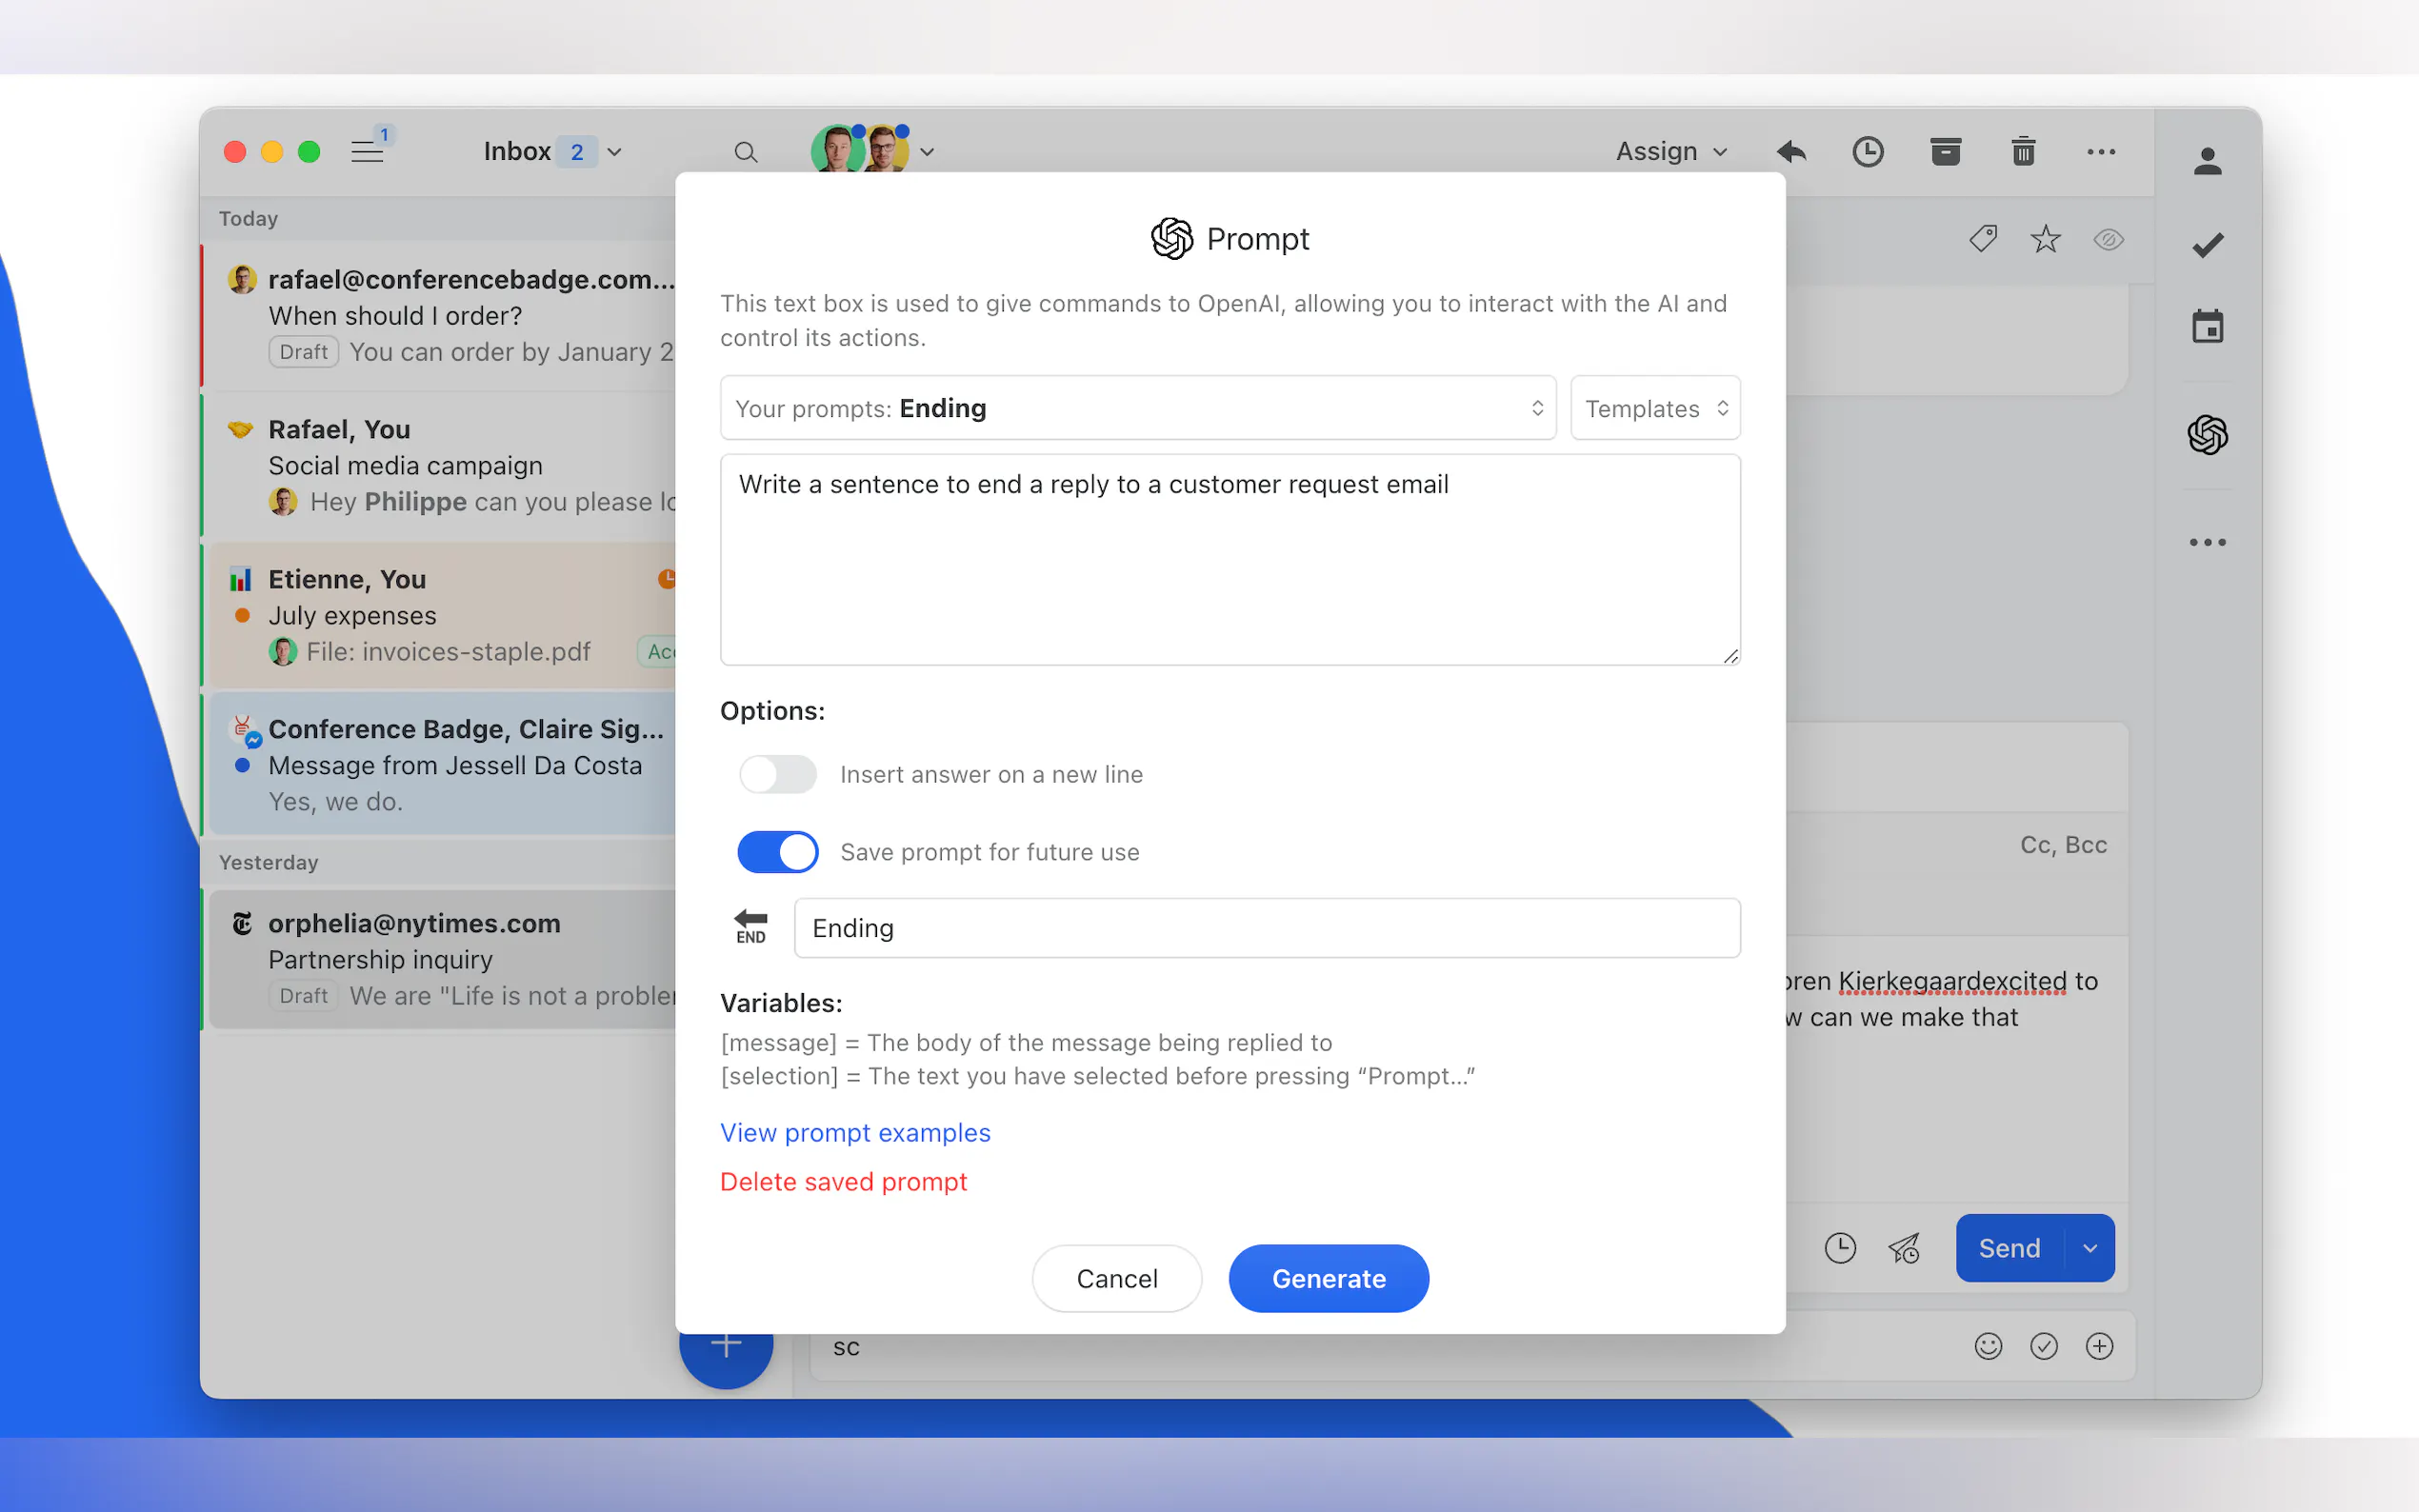Click the Delete saved prompt link
The height and width of the screenshot is (1512, 2419).
843,1182
